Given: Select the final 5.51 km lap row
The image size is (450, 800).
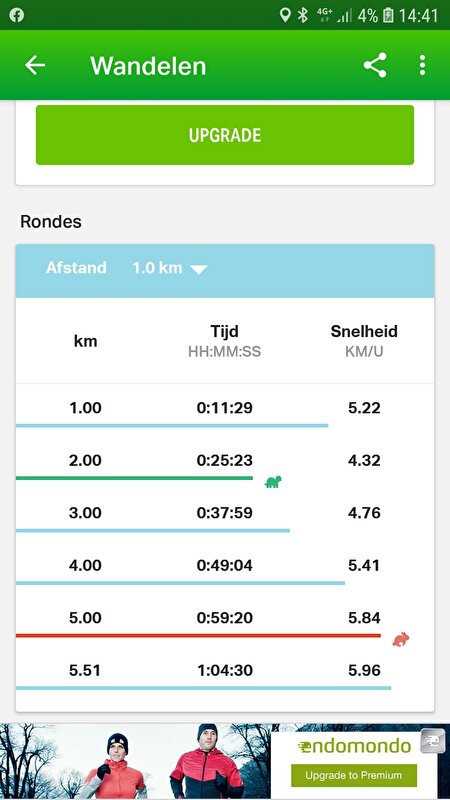Looking at the screenshot, I should [224, 672].
